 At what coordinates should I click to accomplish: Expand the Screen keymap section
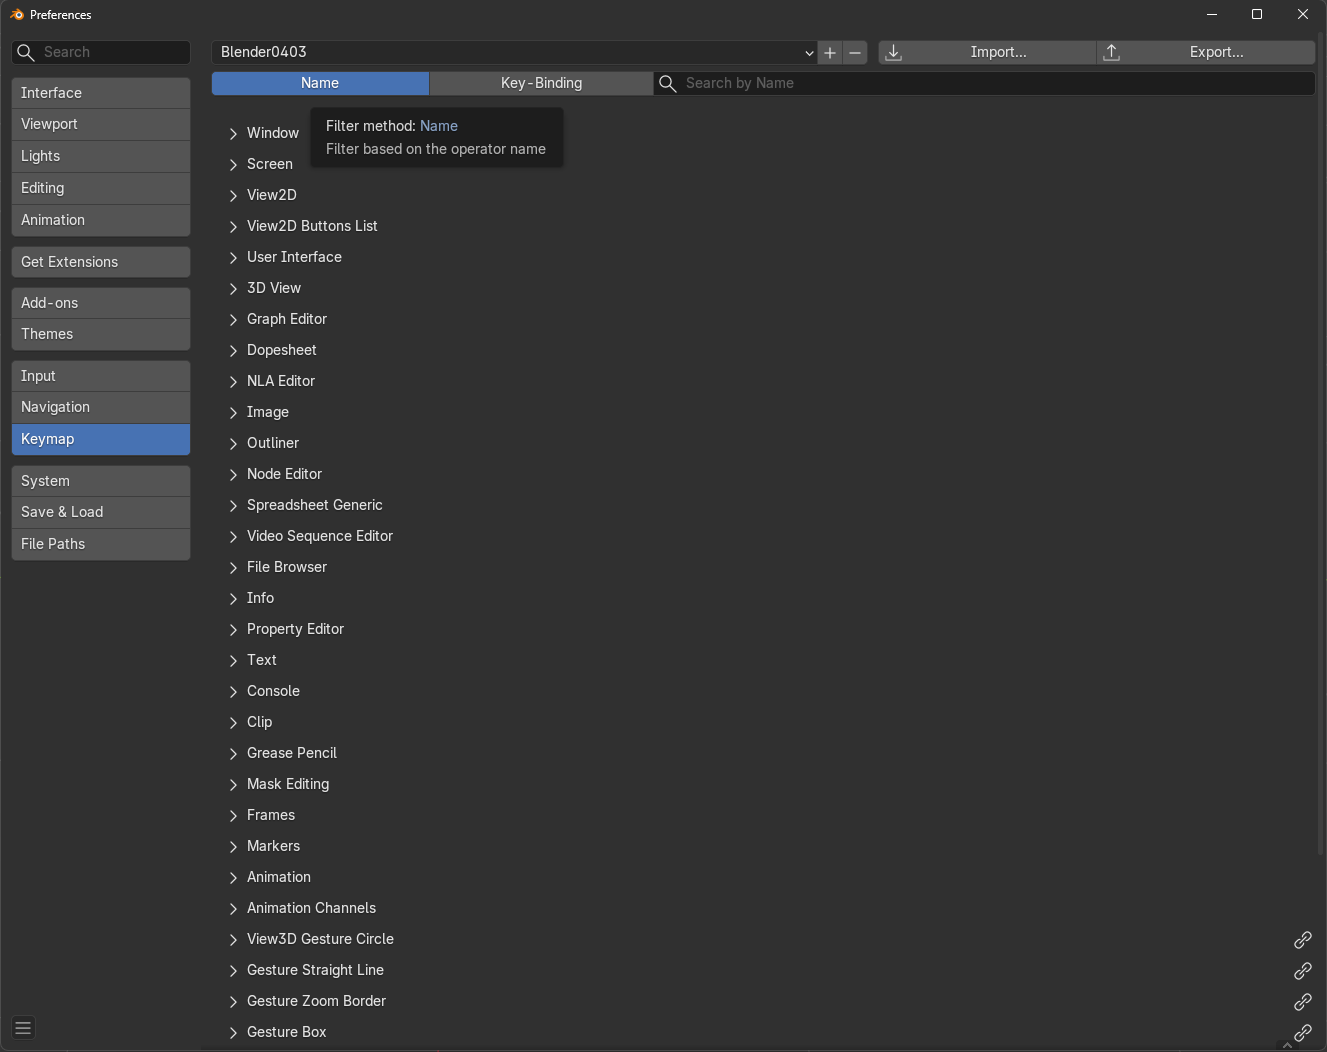[233, 165]
